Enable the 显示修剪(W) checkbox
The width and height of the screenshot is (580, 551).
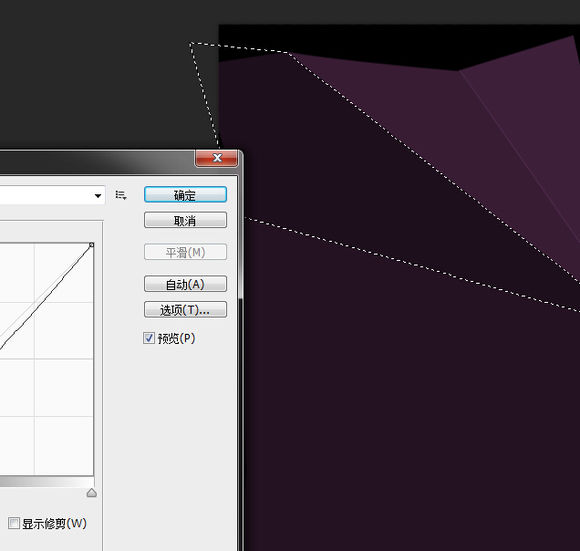[x=14, y=523]
